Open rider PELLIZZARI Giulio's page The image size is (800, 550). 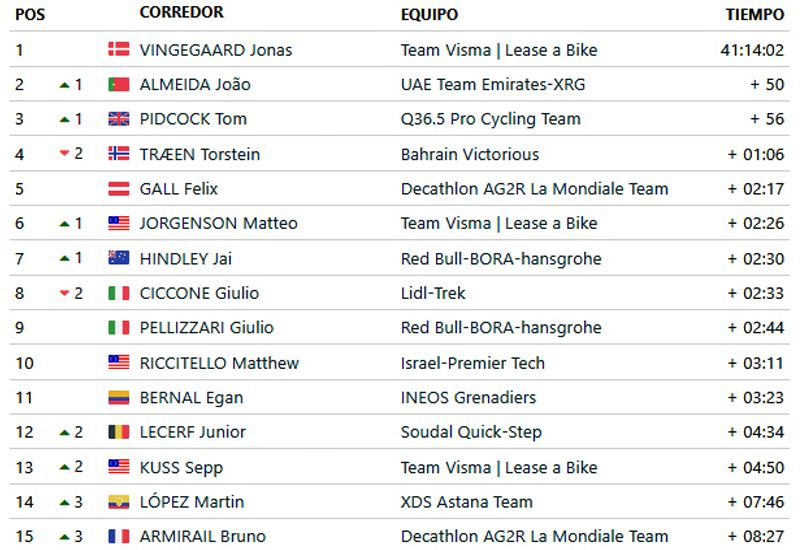207,328
